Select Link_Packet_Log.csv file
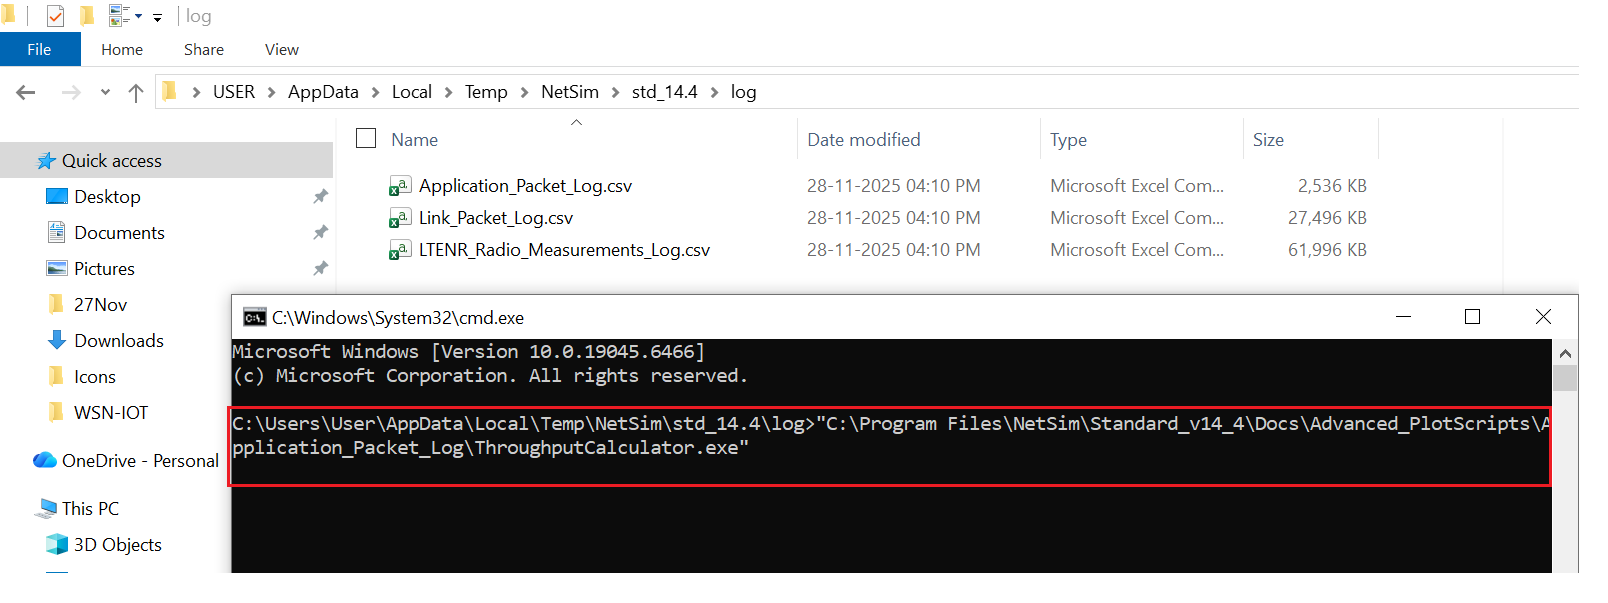The width and height of the screenshot is (1608, 603). pos(496,218)
